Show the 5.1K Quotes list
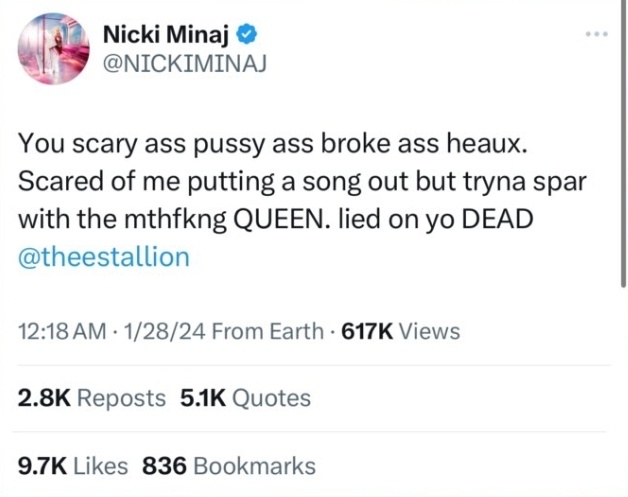 [245, 398]
